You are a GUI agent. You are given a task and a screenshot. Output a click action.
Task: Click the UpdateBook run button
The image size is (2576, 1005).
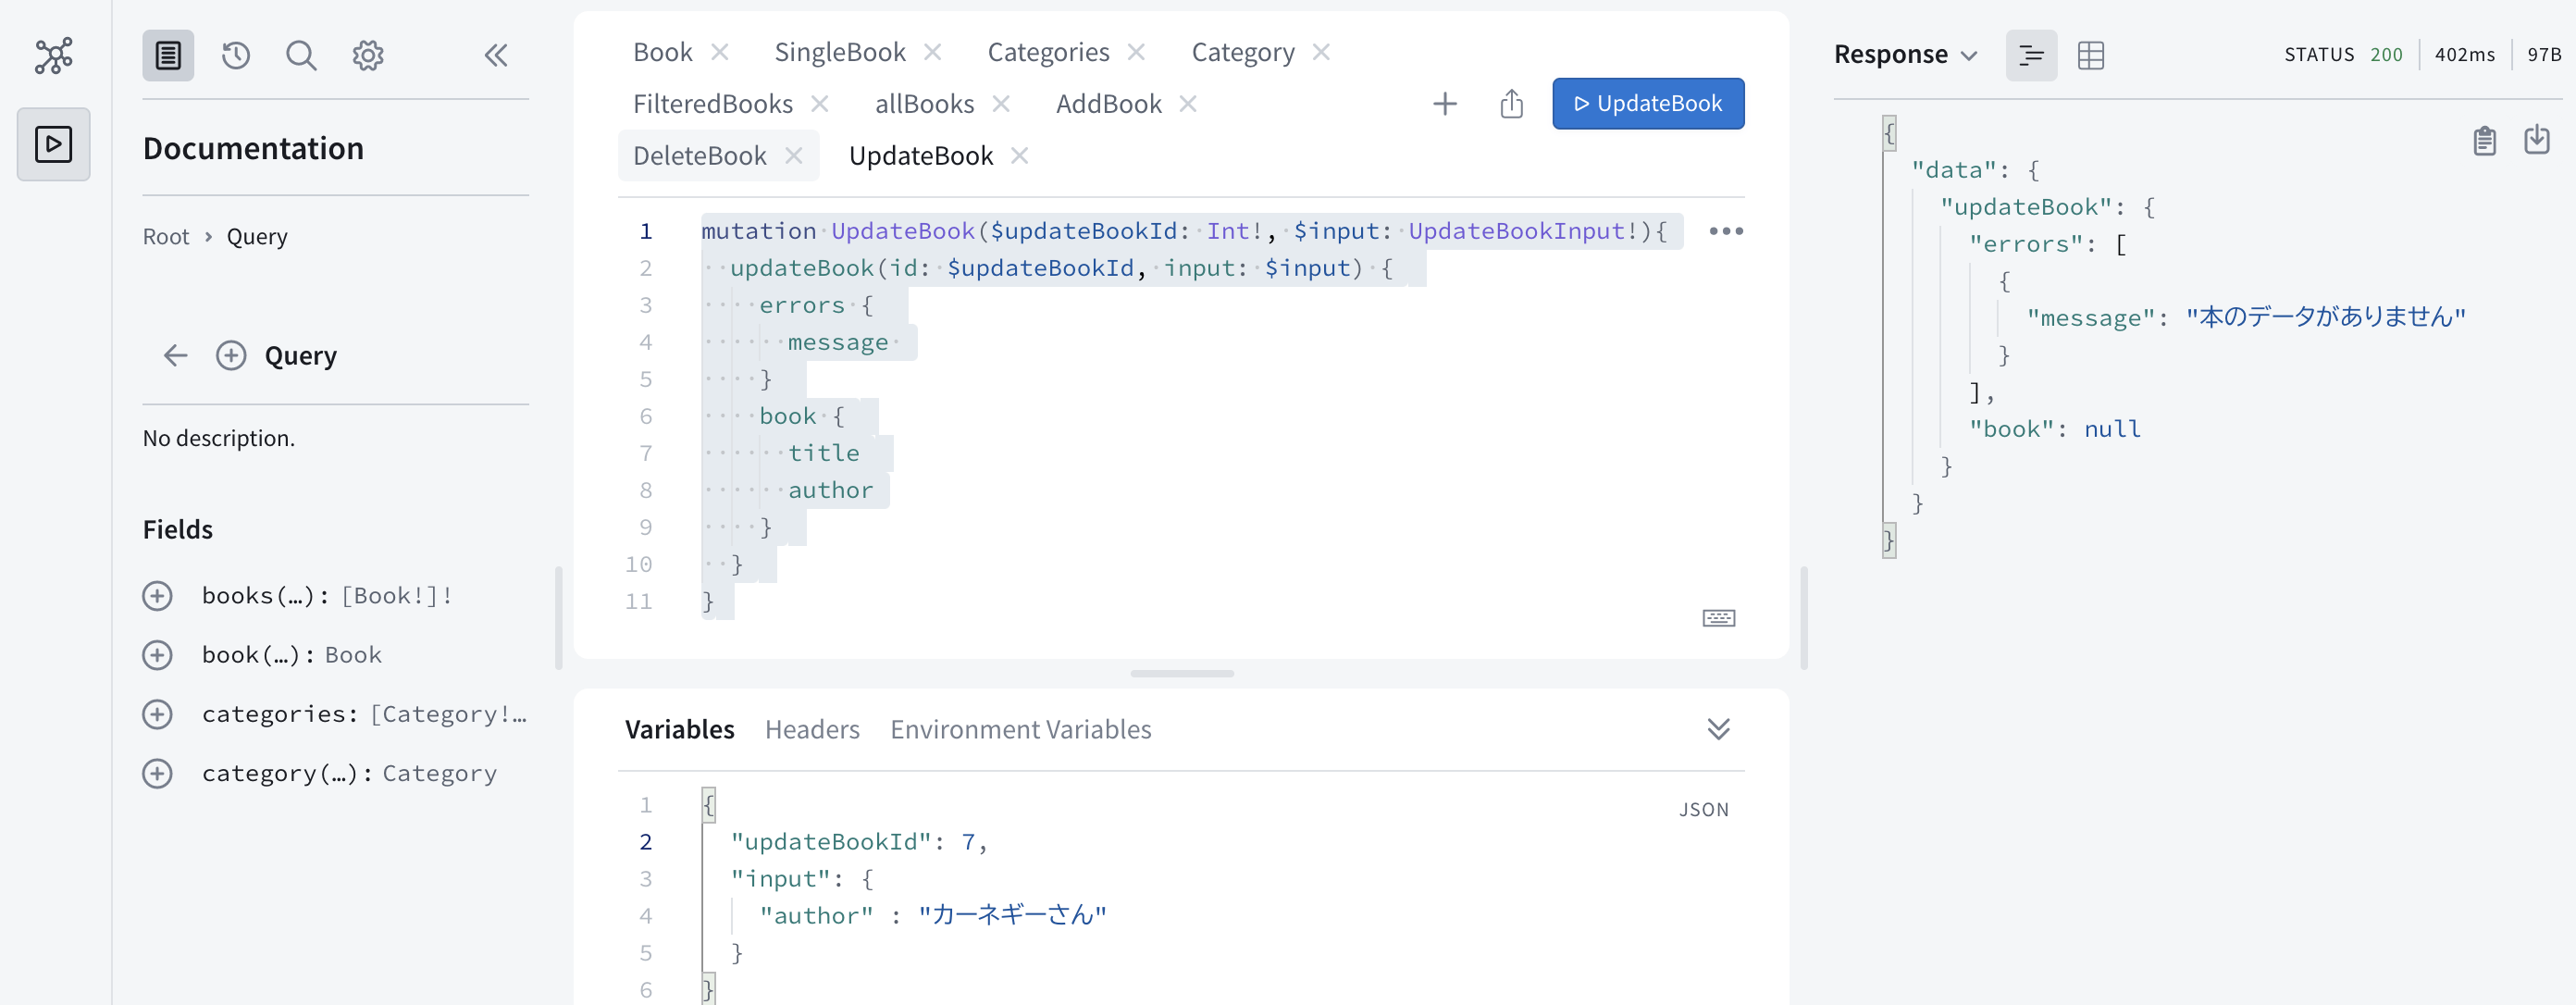[1646, 102]
